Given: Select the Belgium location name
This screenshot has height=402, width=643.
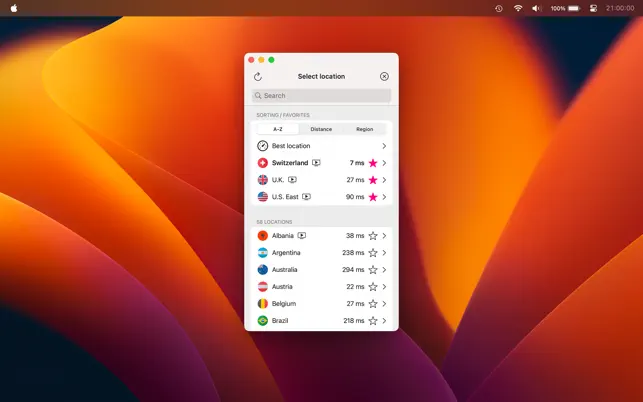Looking at the screenshot, I should tap(284, 304).
